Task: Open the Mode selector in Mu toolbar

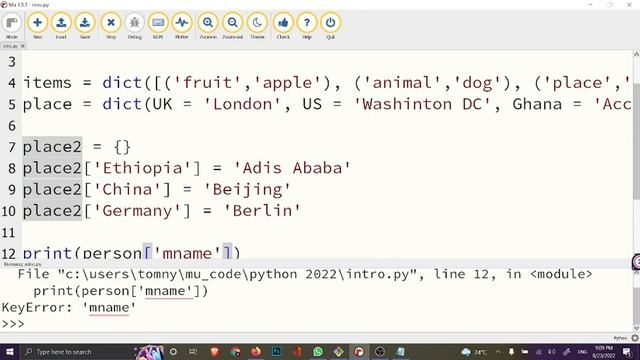Action: coord(12,25)
